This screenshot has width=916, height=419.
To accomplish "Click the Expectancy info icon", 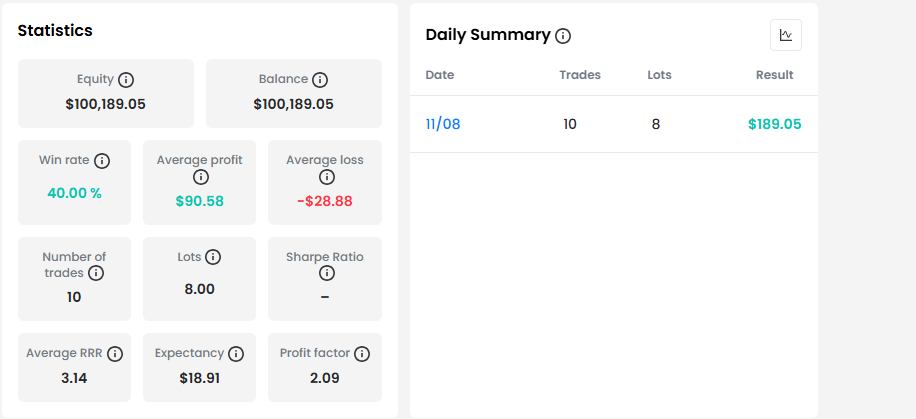I will [x=235, y=354].
